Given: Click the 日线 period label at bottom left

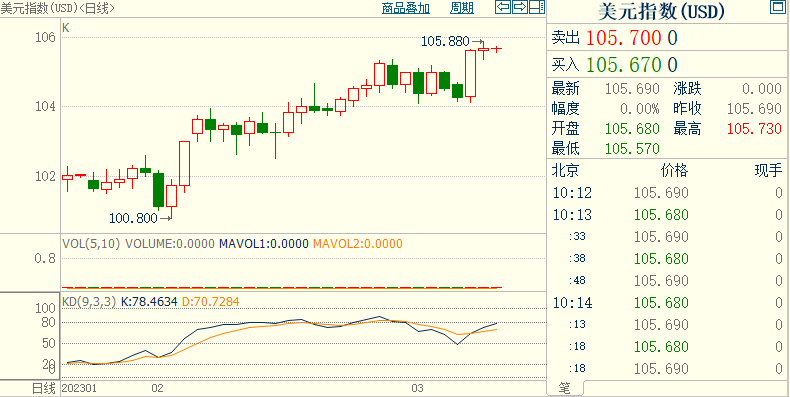Looking at the screenshot, I should point(43,388).
